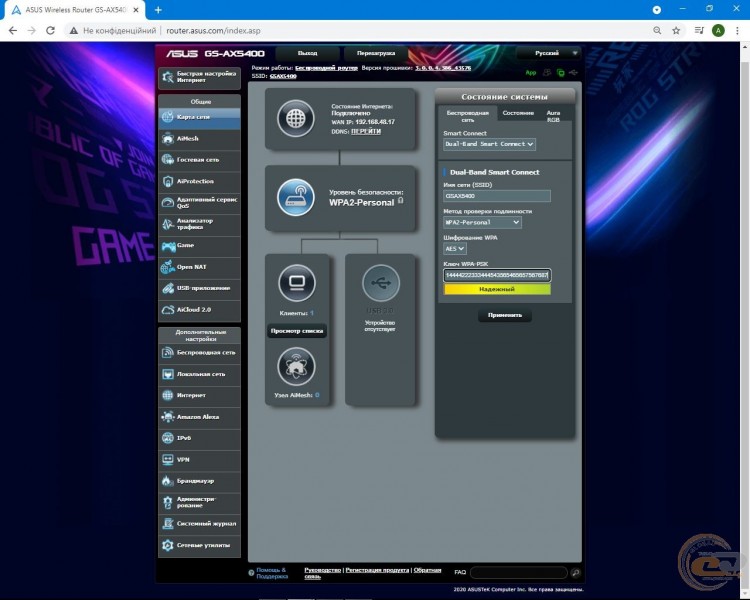
Task: Follow the DDNS ПЕРЕЙТИ link
Action: pos(366,132)
